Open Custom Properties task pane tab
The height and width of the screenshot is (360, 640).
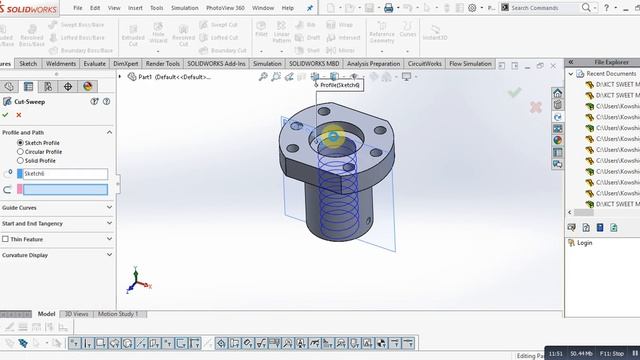(557, 152)
